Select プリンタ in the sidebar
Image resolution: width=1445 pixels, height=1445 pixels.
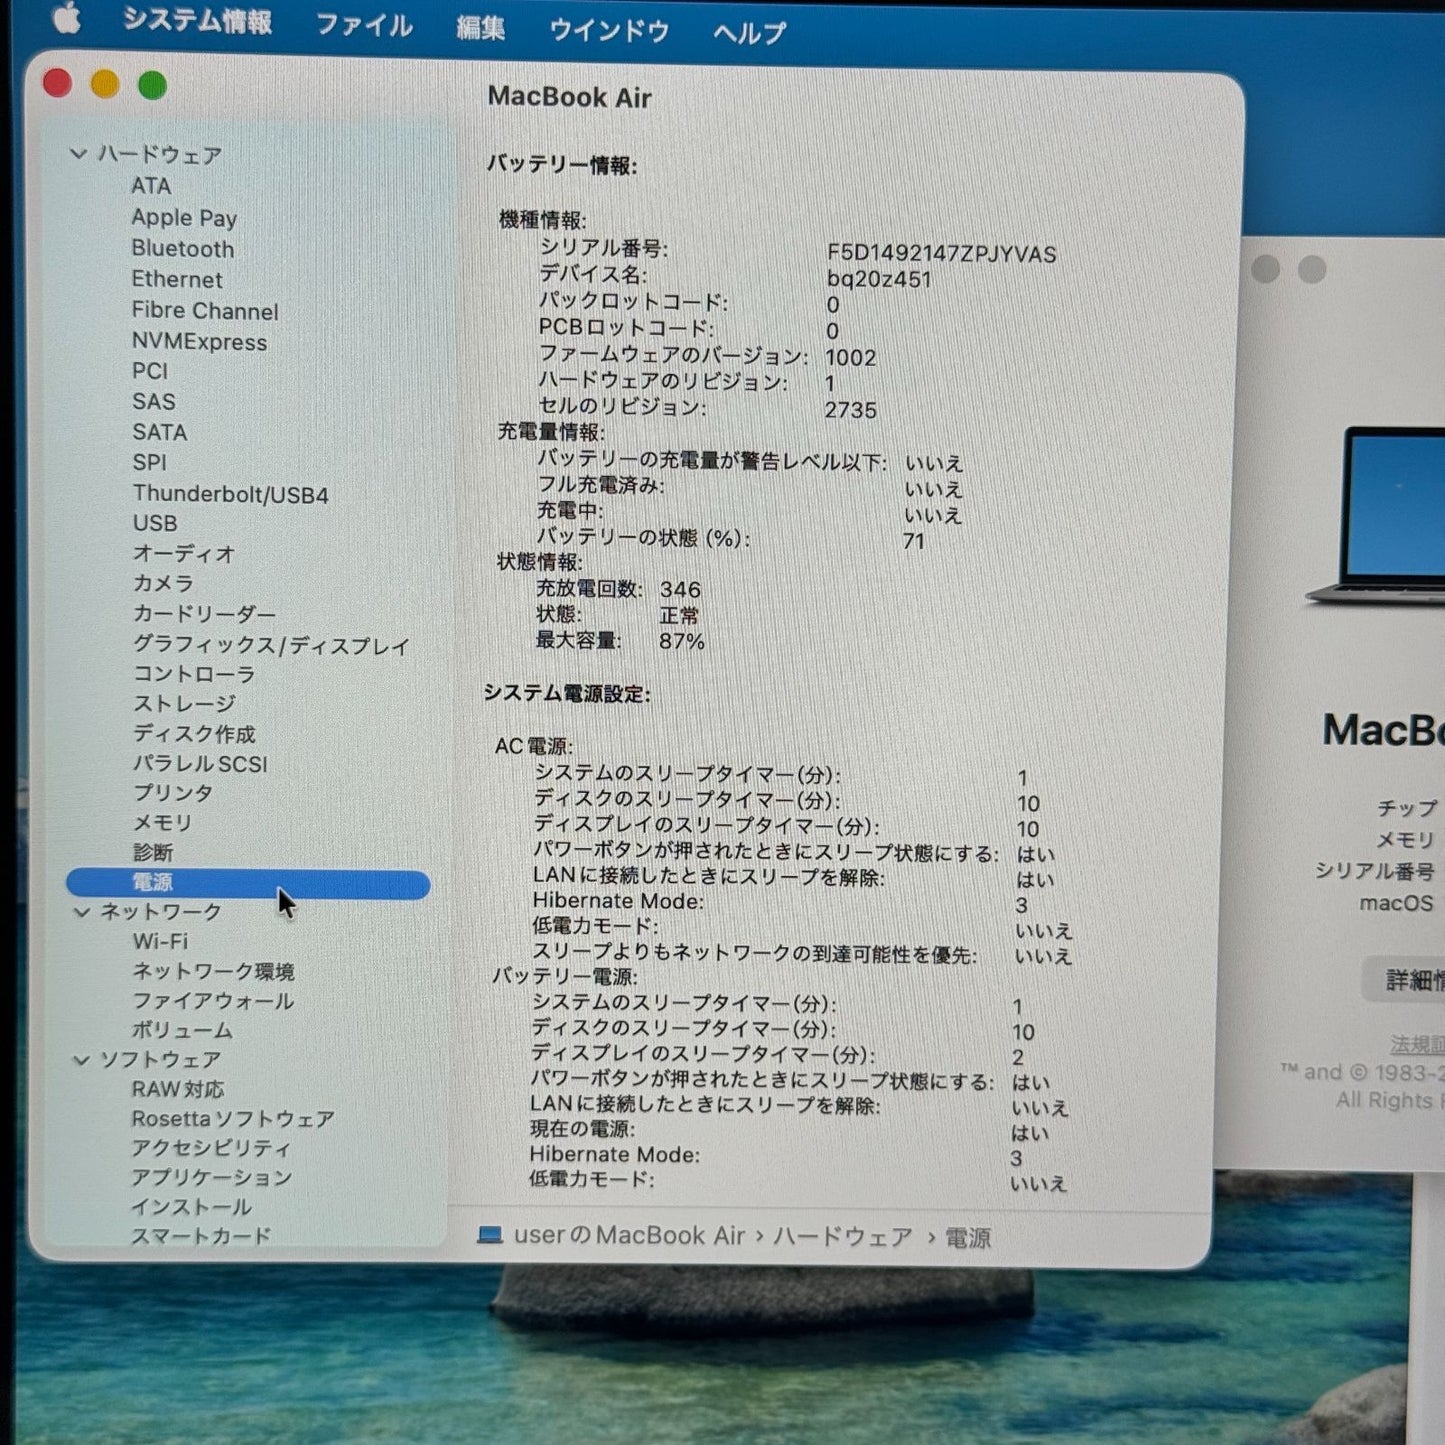(x=173, y=793)
